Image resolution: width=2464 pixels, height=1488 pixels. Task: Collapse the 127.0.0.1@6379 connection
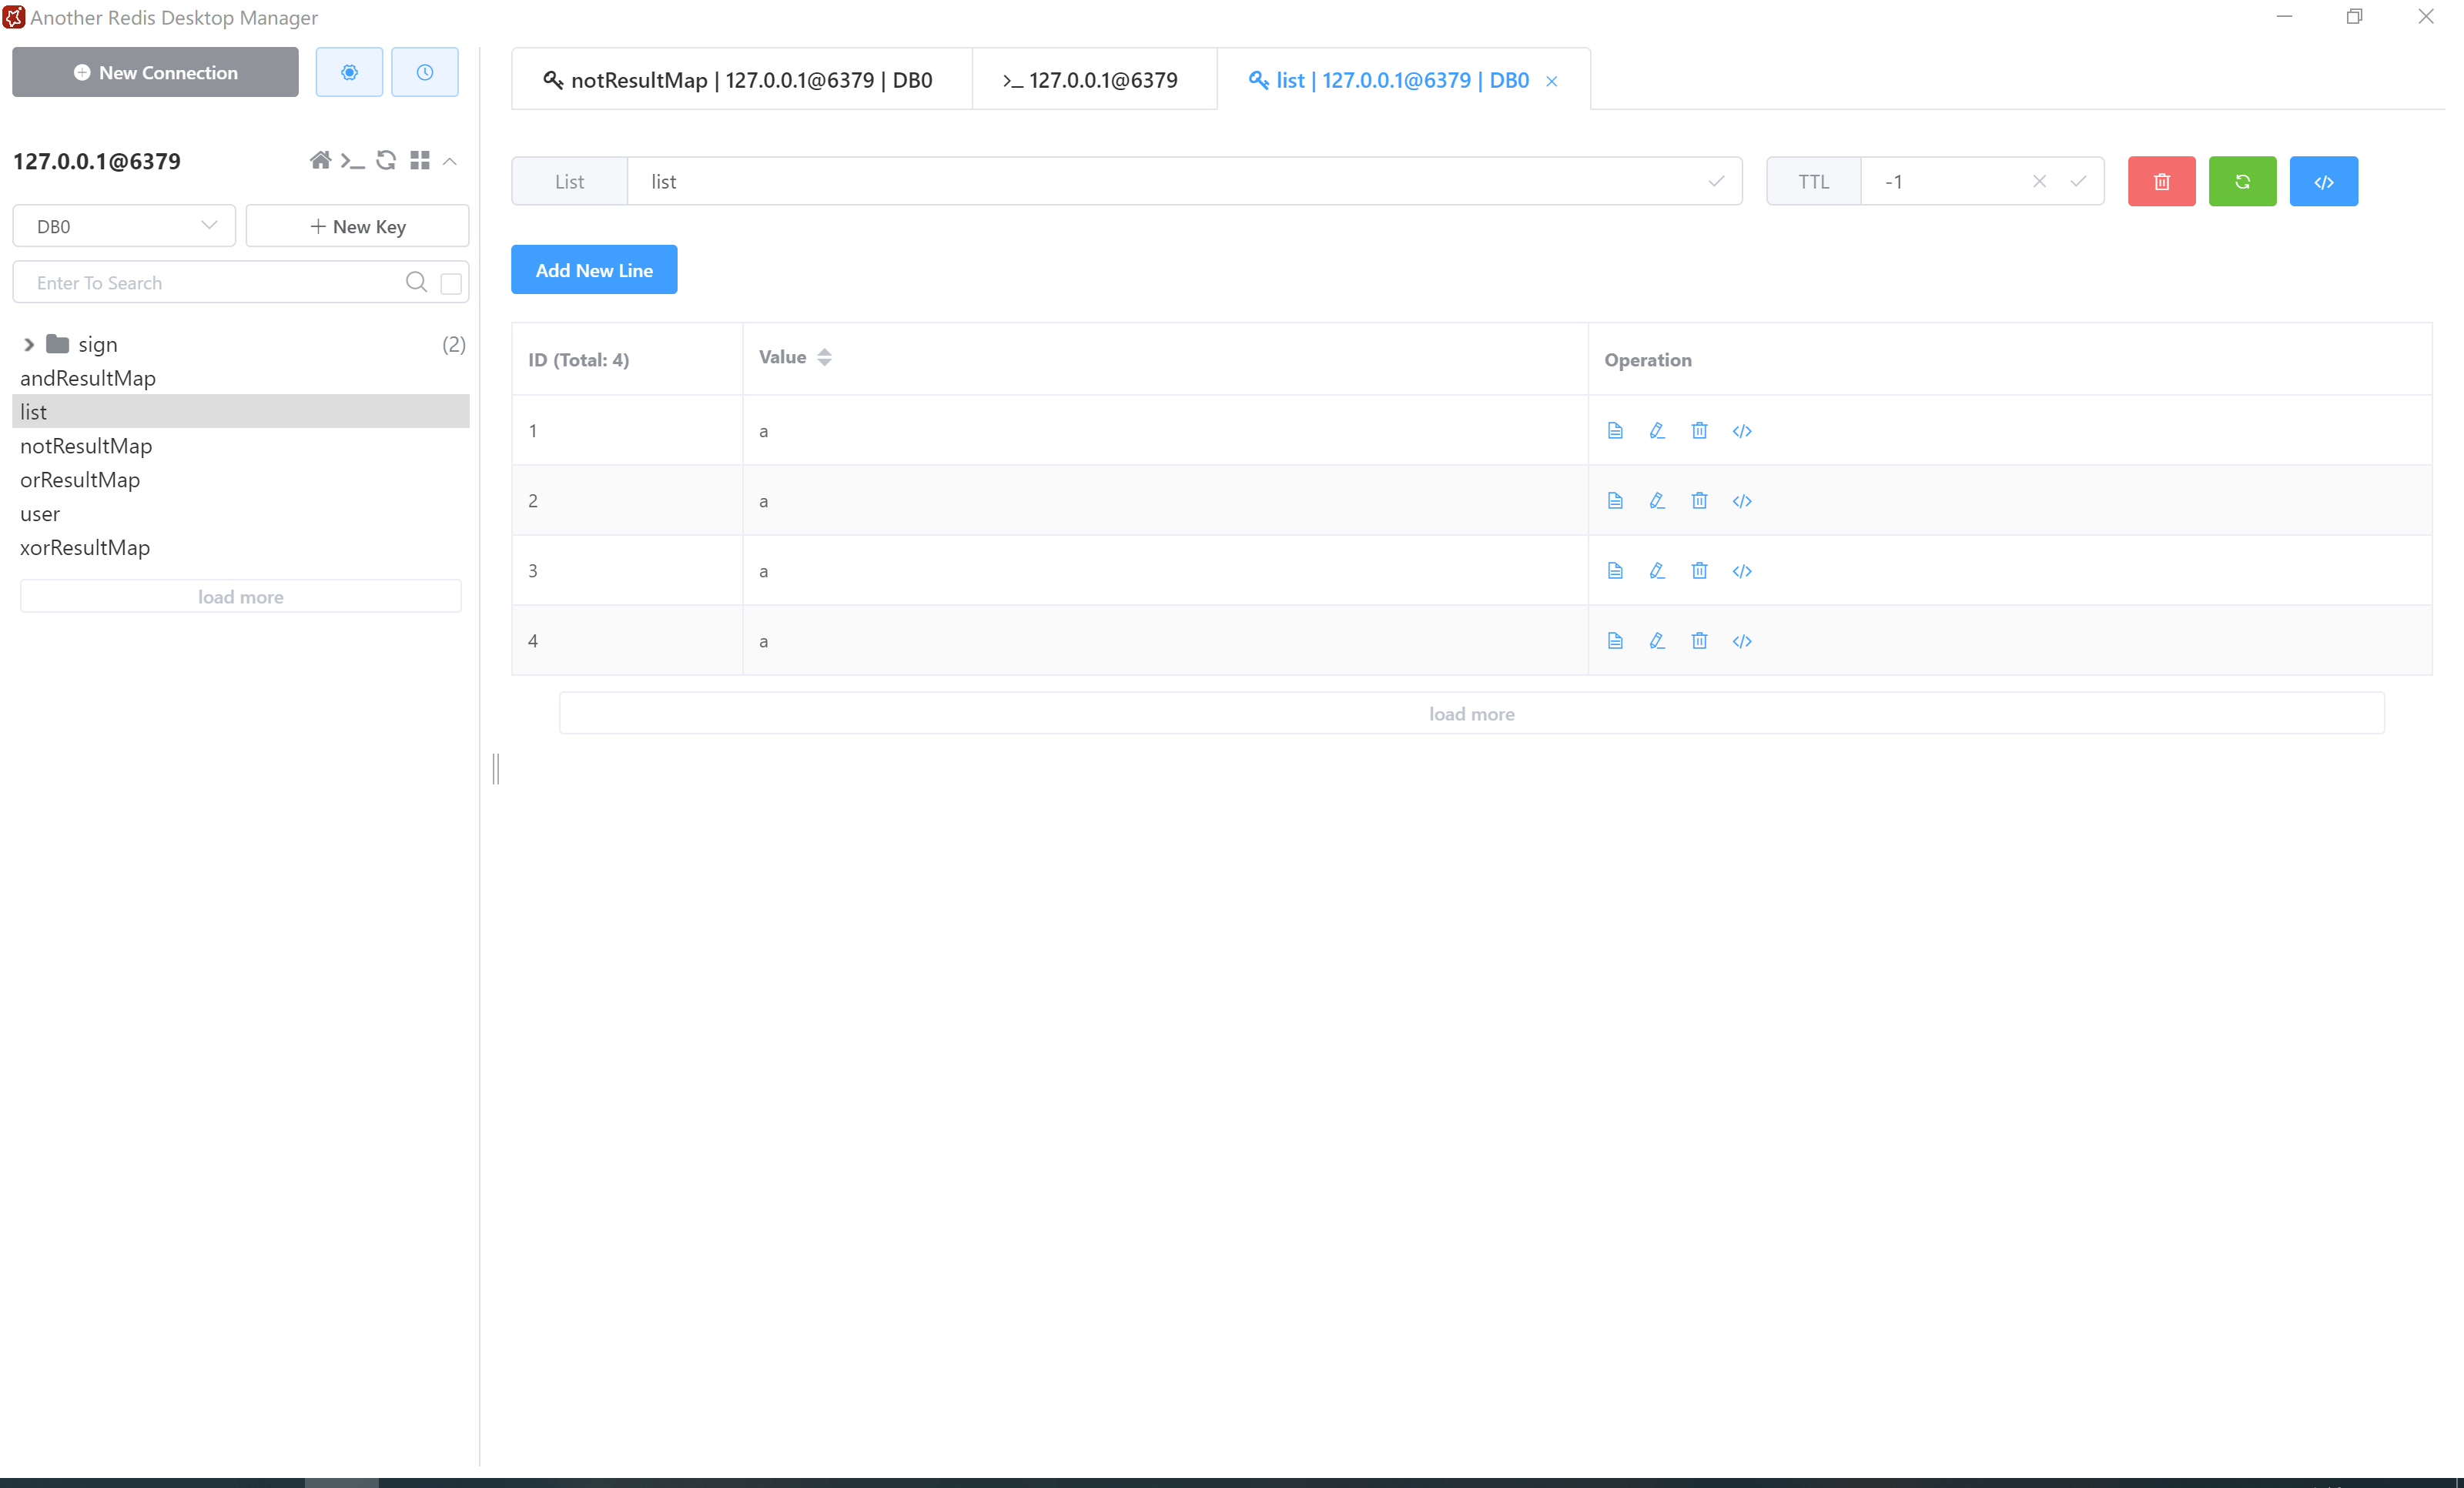click(450, 160)
